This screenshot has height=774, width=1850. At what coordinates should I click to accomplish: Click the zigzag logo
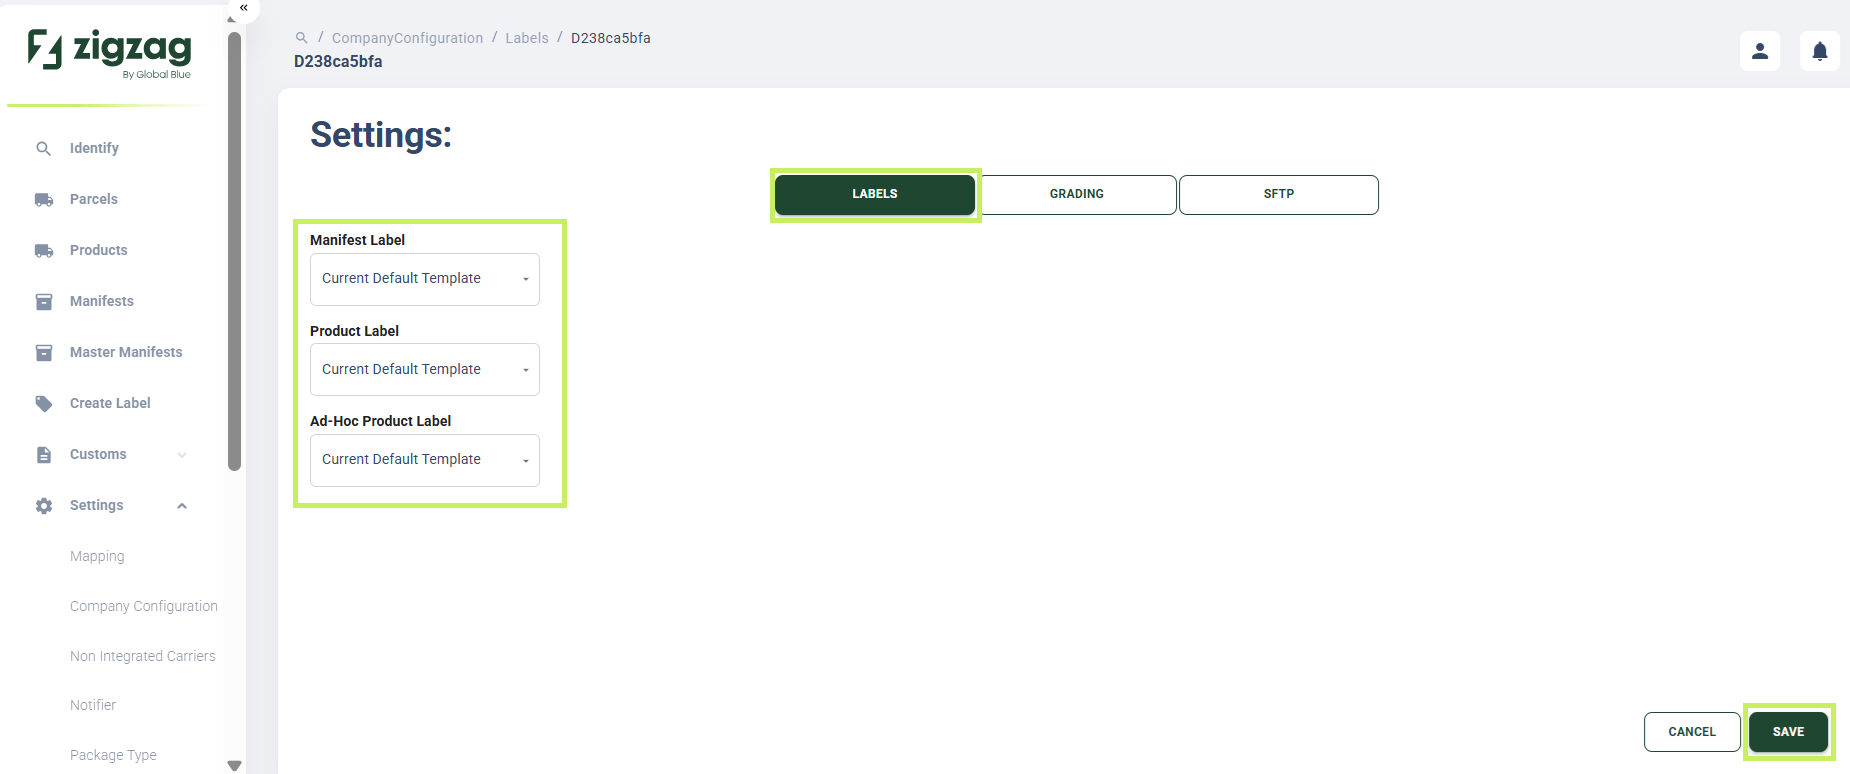point(109,52)
